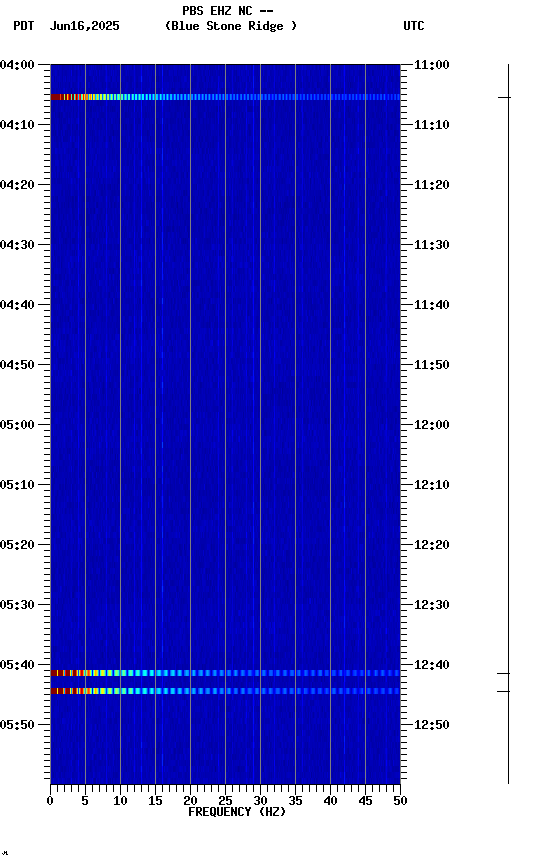Click the 04:20 PDT time label

click(x=17, y=185)
